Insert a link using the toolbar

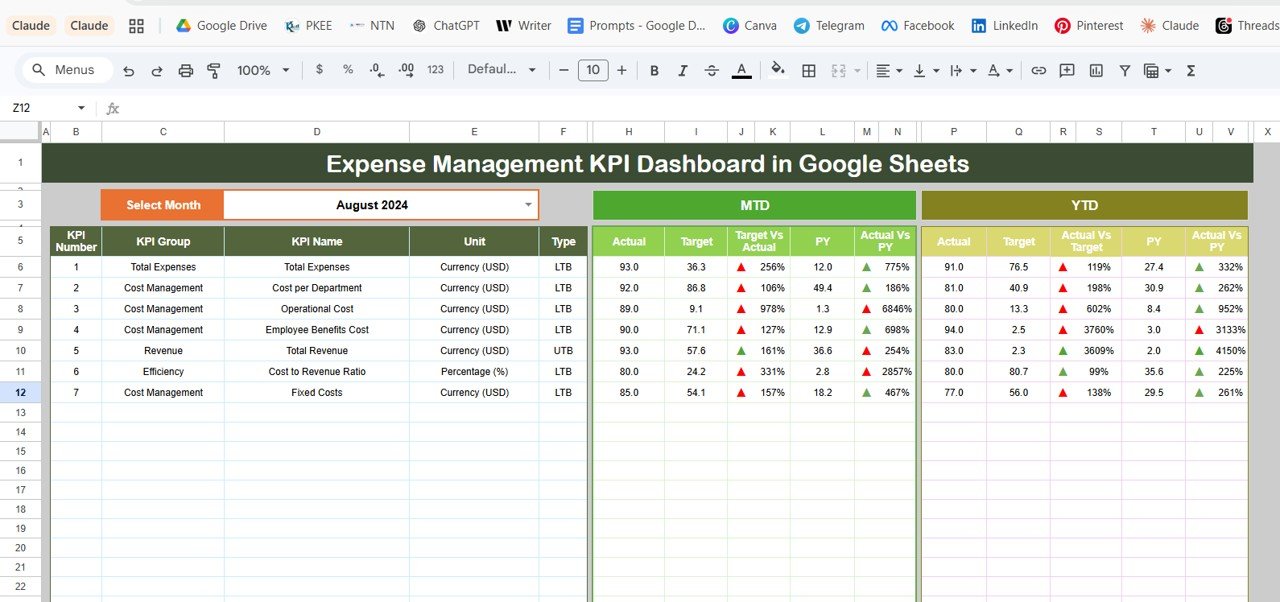pyautogui.click(x=1039, y=70)
